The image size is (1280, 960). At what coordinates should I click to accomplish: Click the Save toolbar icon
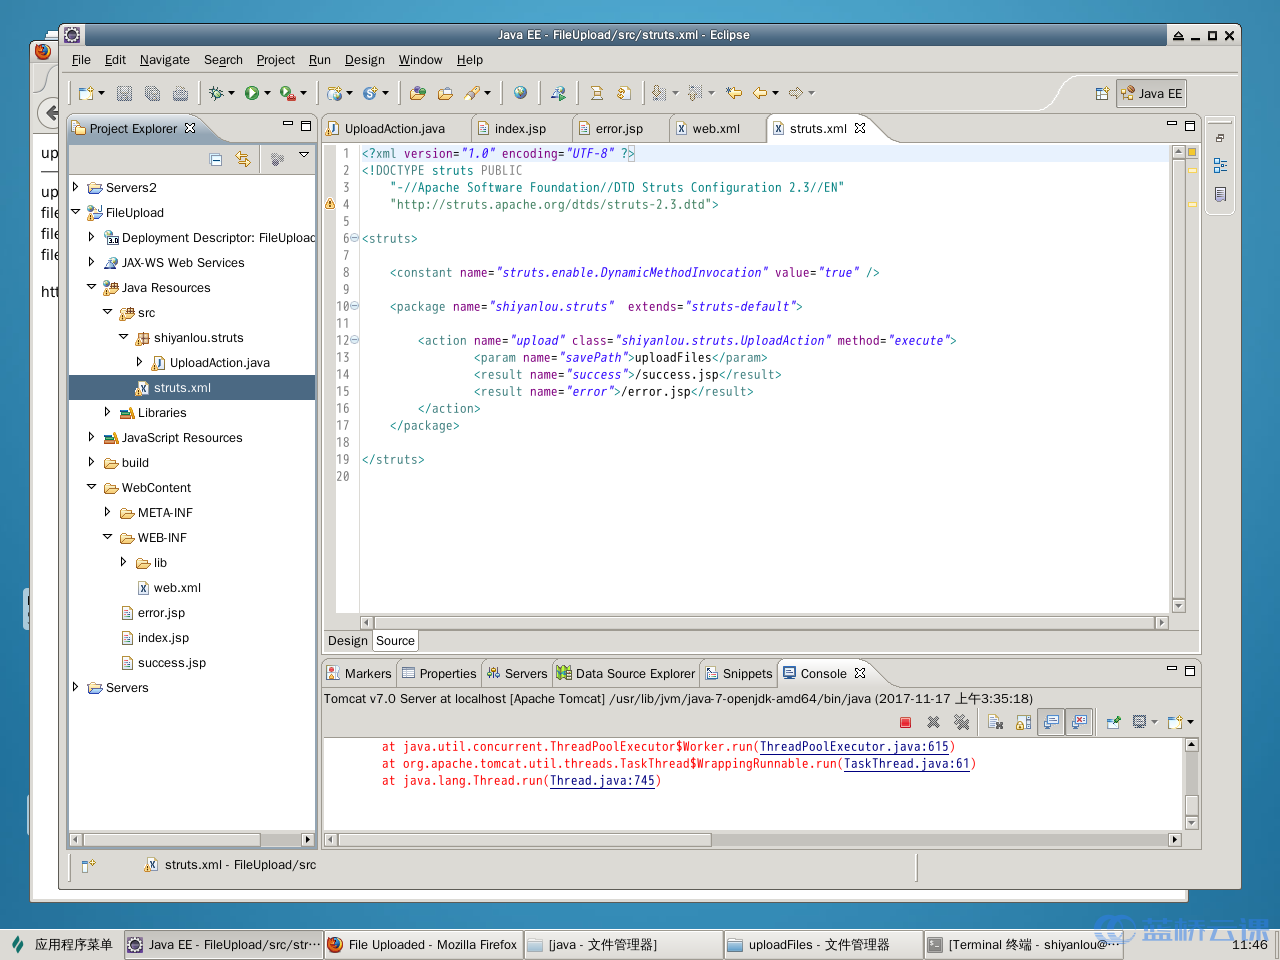pyautogui.click(x=124, y=93)
